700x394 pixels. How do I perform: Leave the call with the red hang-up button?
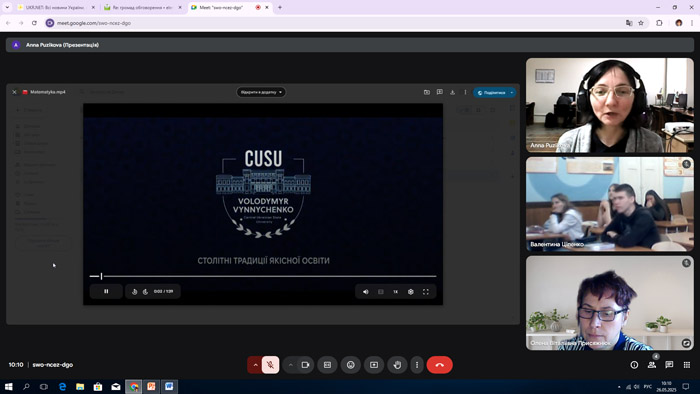tap(439, 365)
